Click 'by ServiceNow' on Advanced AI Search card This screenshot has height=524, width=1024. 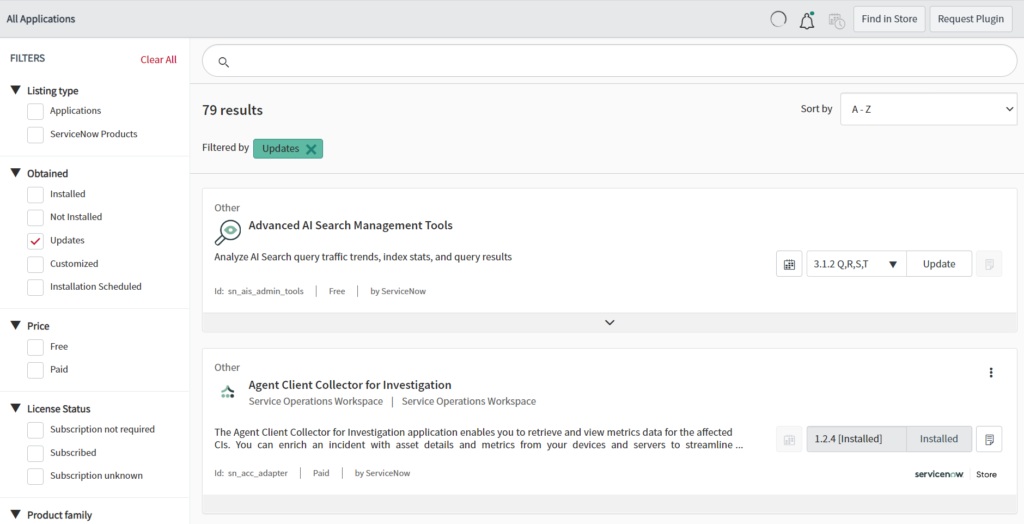(x=398, y=291)
